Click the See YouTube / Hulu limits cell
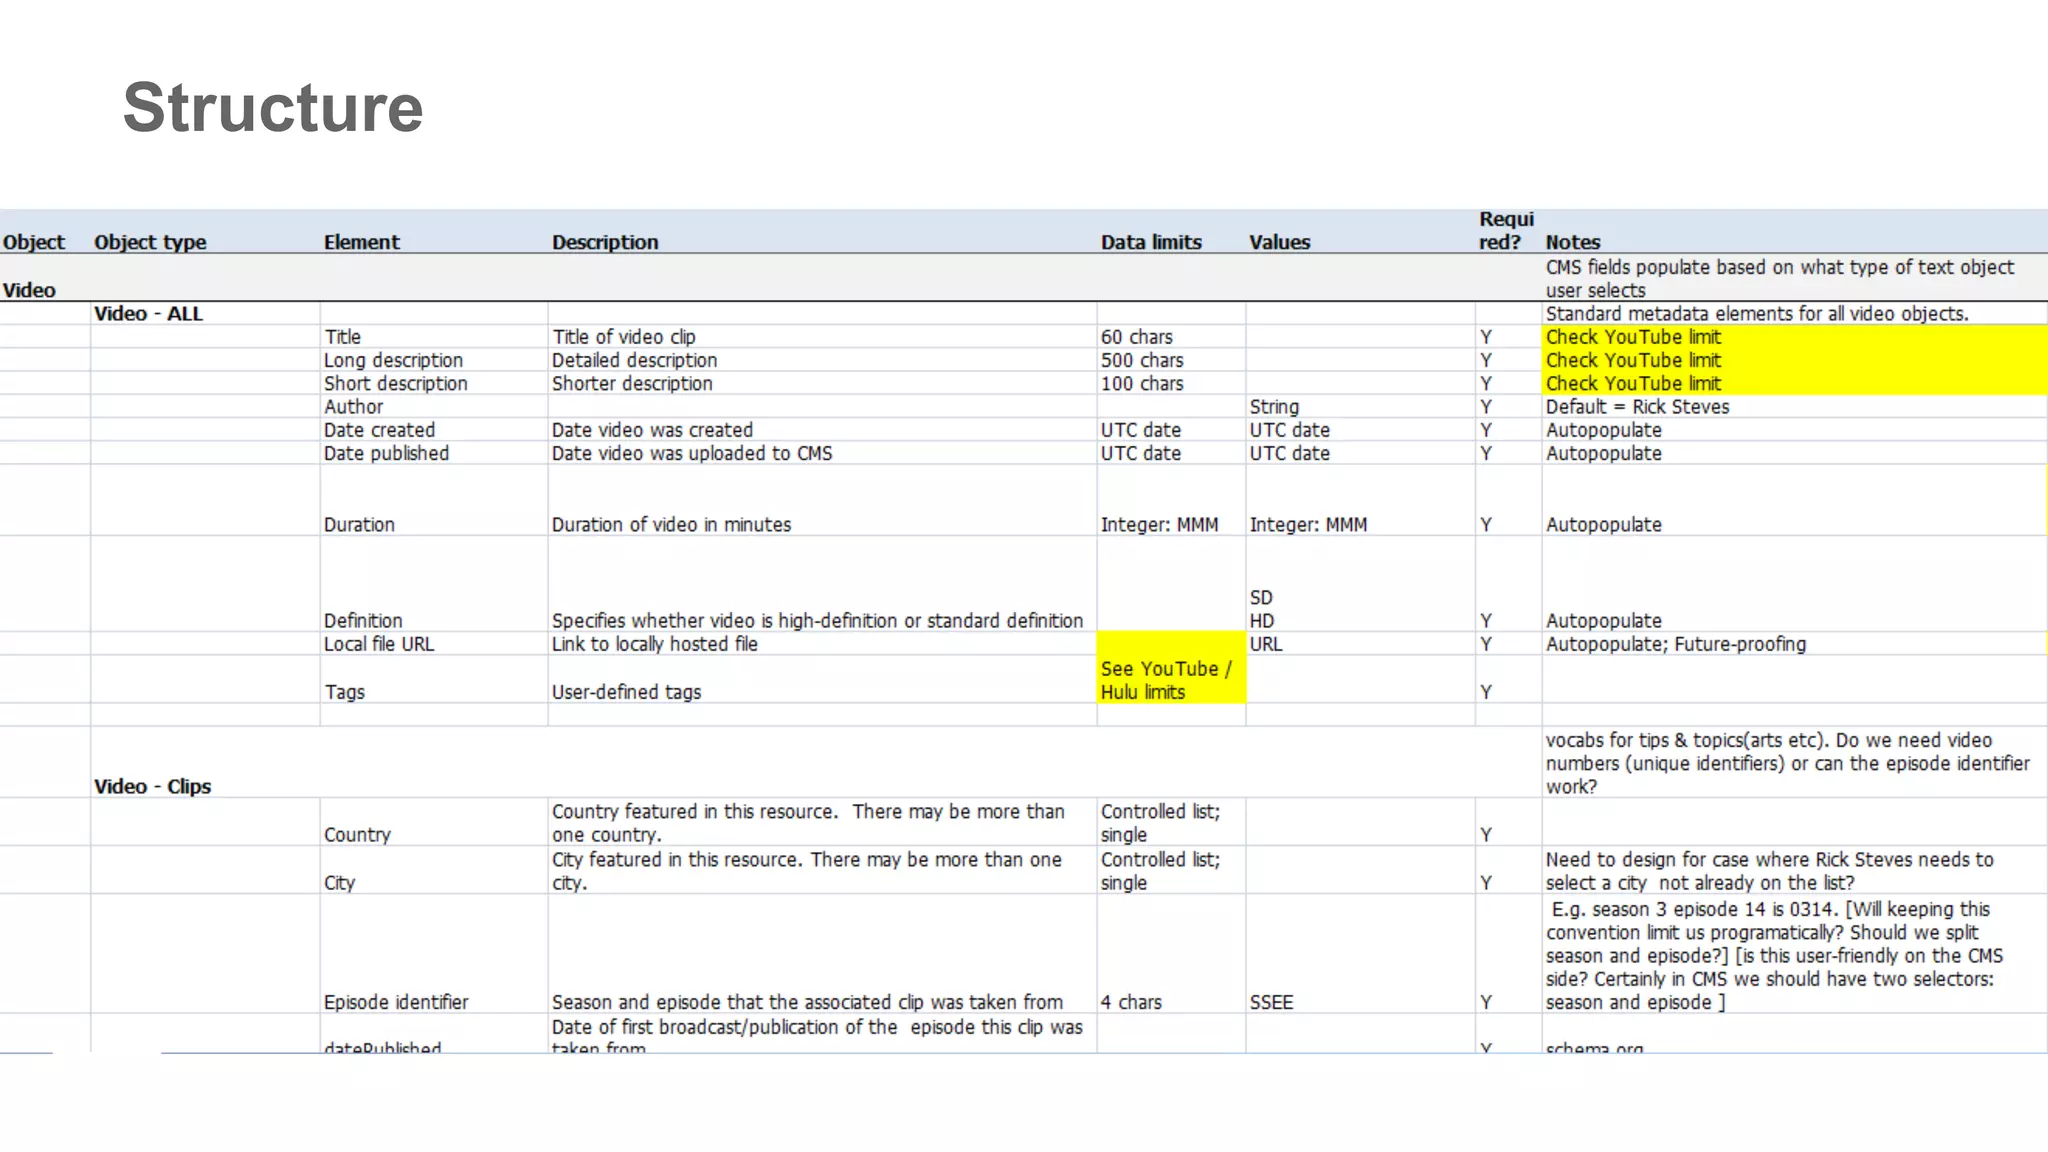This screenshot has width=2048, height=1152. 1168,680
